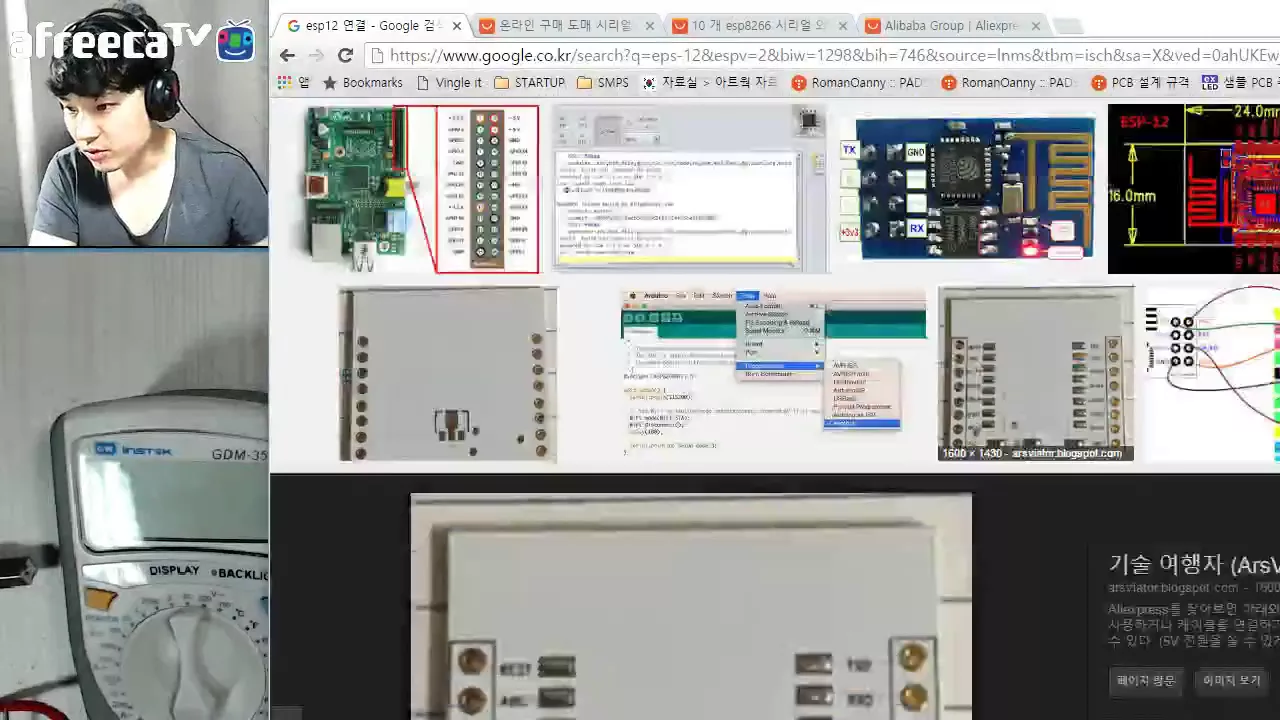
Task: Open the STARTUP bookmark folder
Action: [530, 82]
